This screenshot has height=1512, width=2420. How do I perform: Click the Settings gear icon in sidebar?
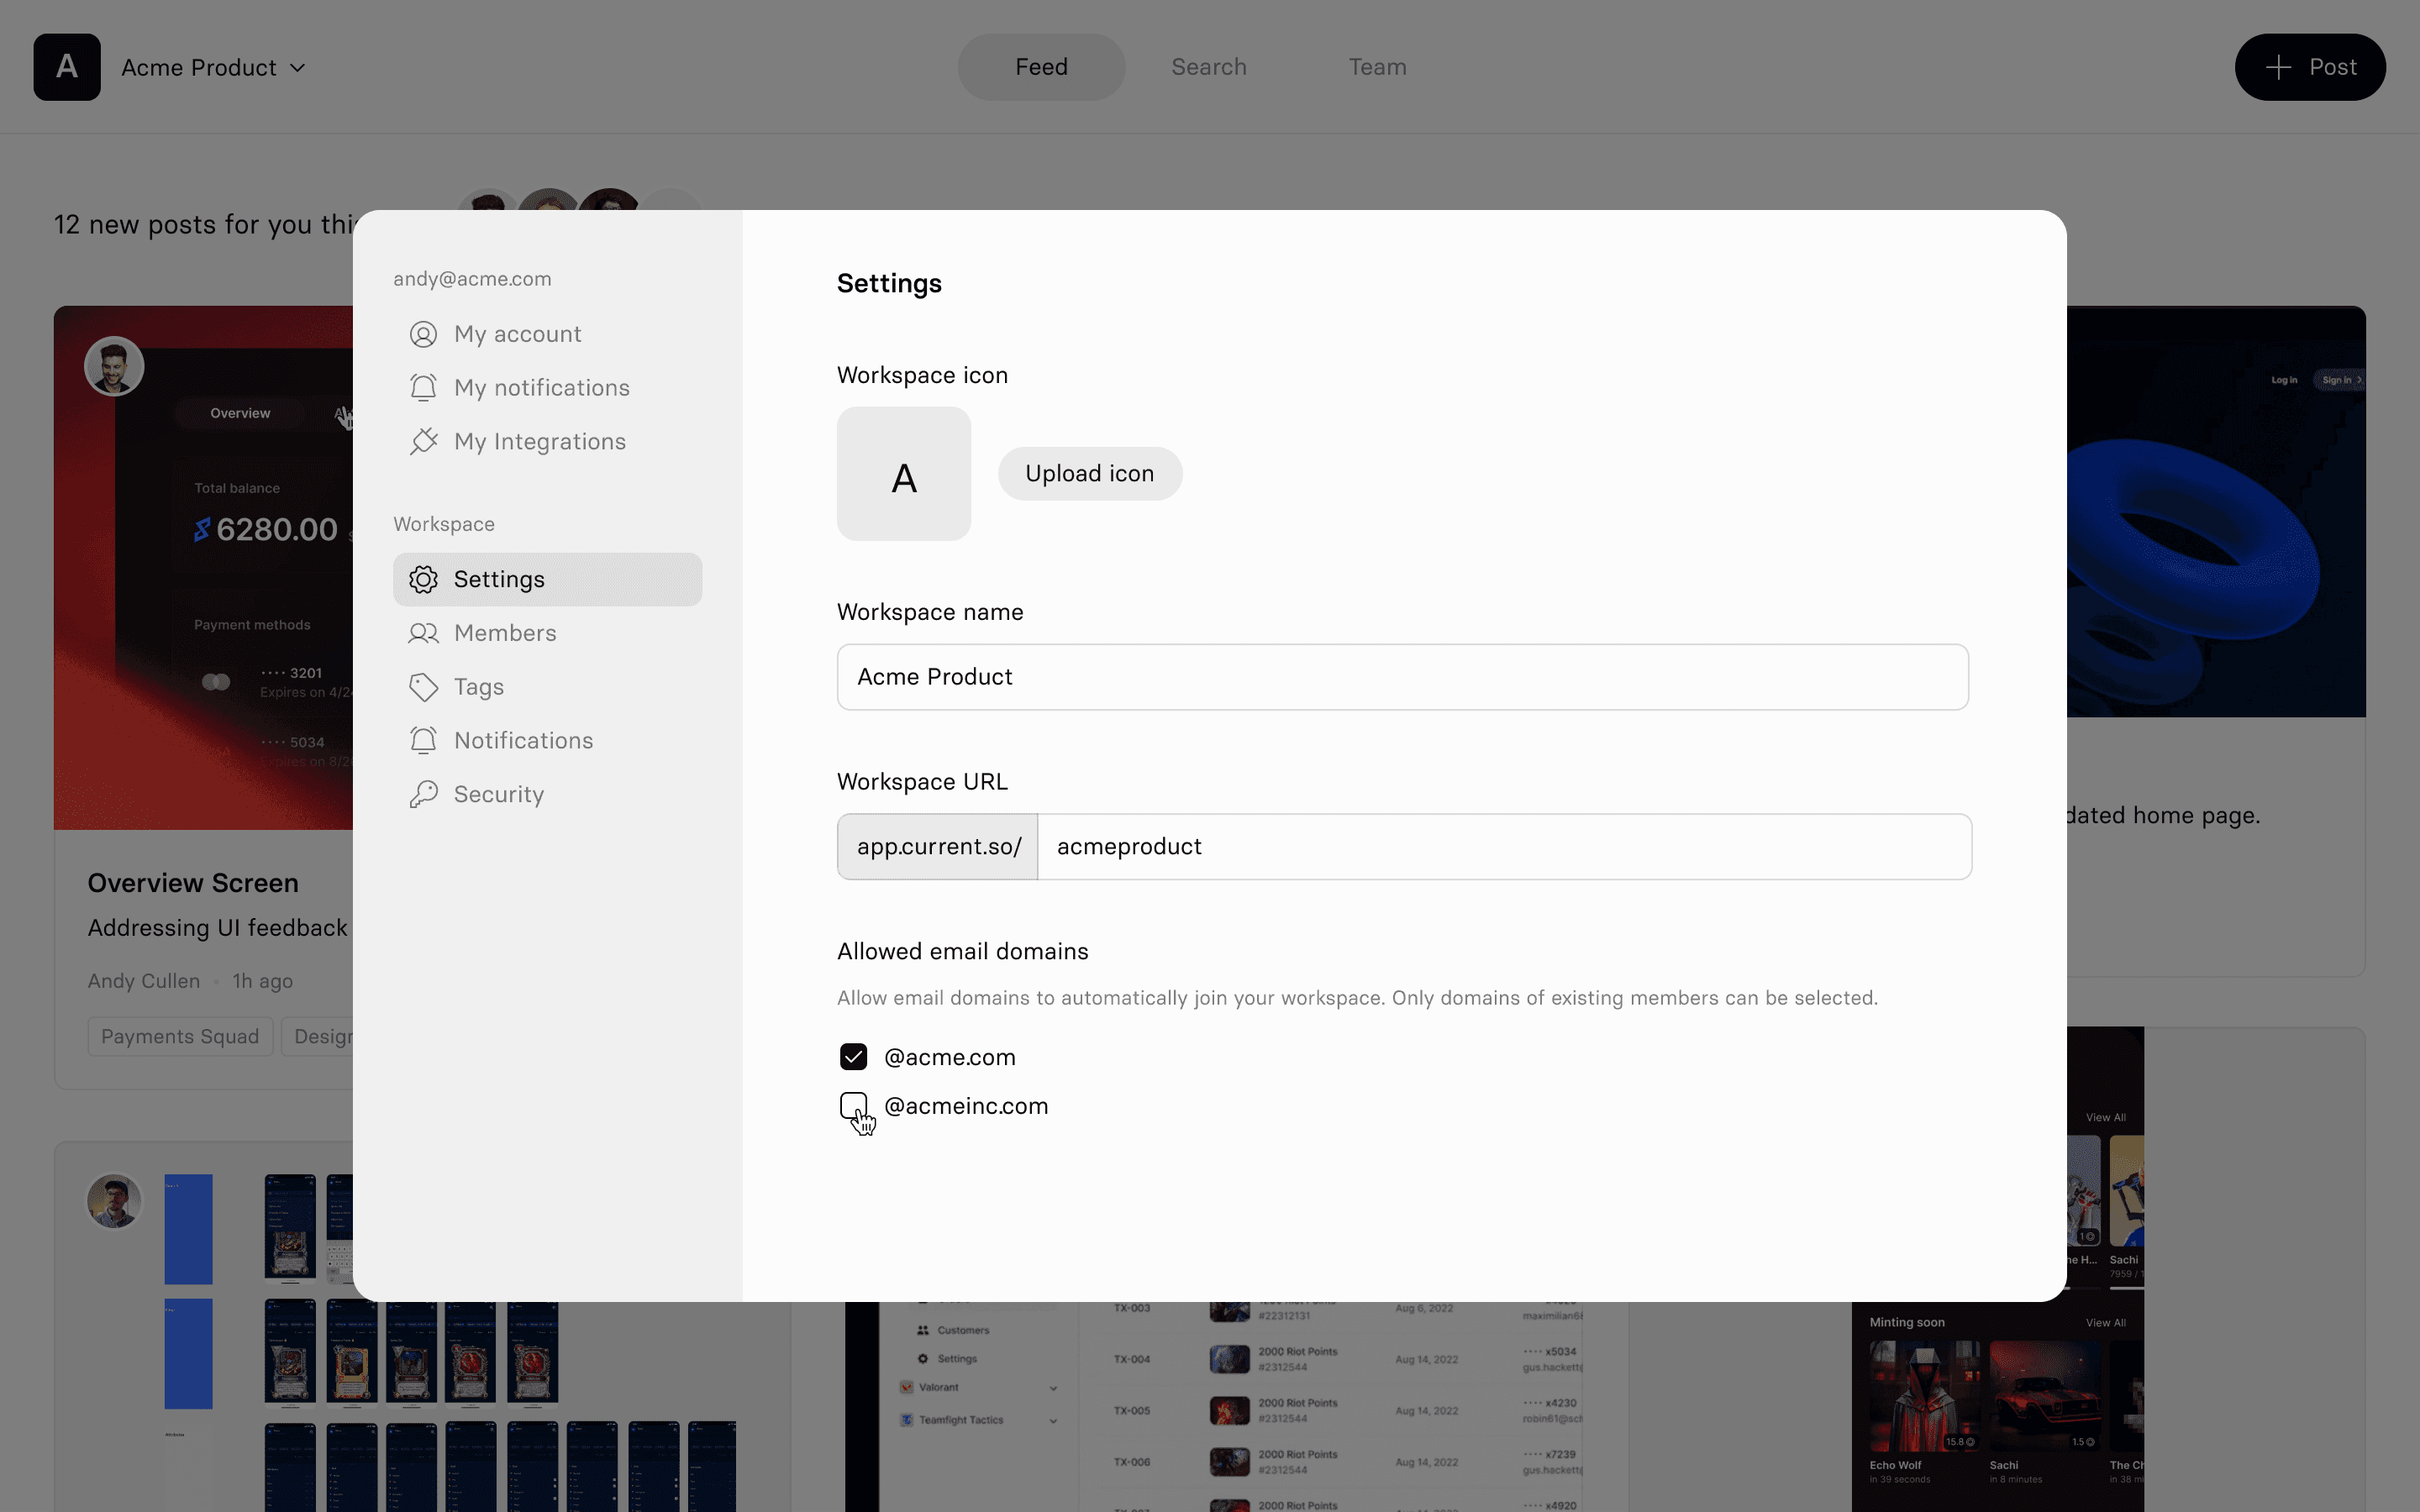click(423, 579)
